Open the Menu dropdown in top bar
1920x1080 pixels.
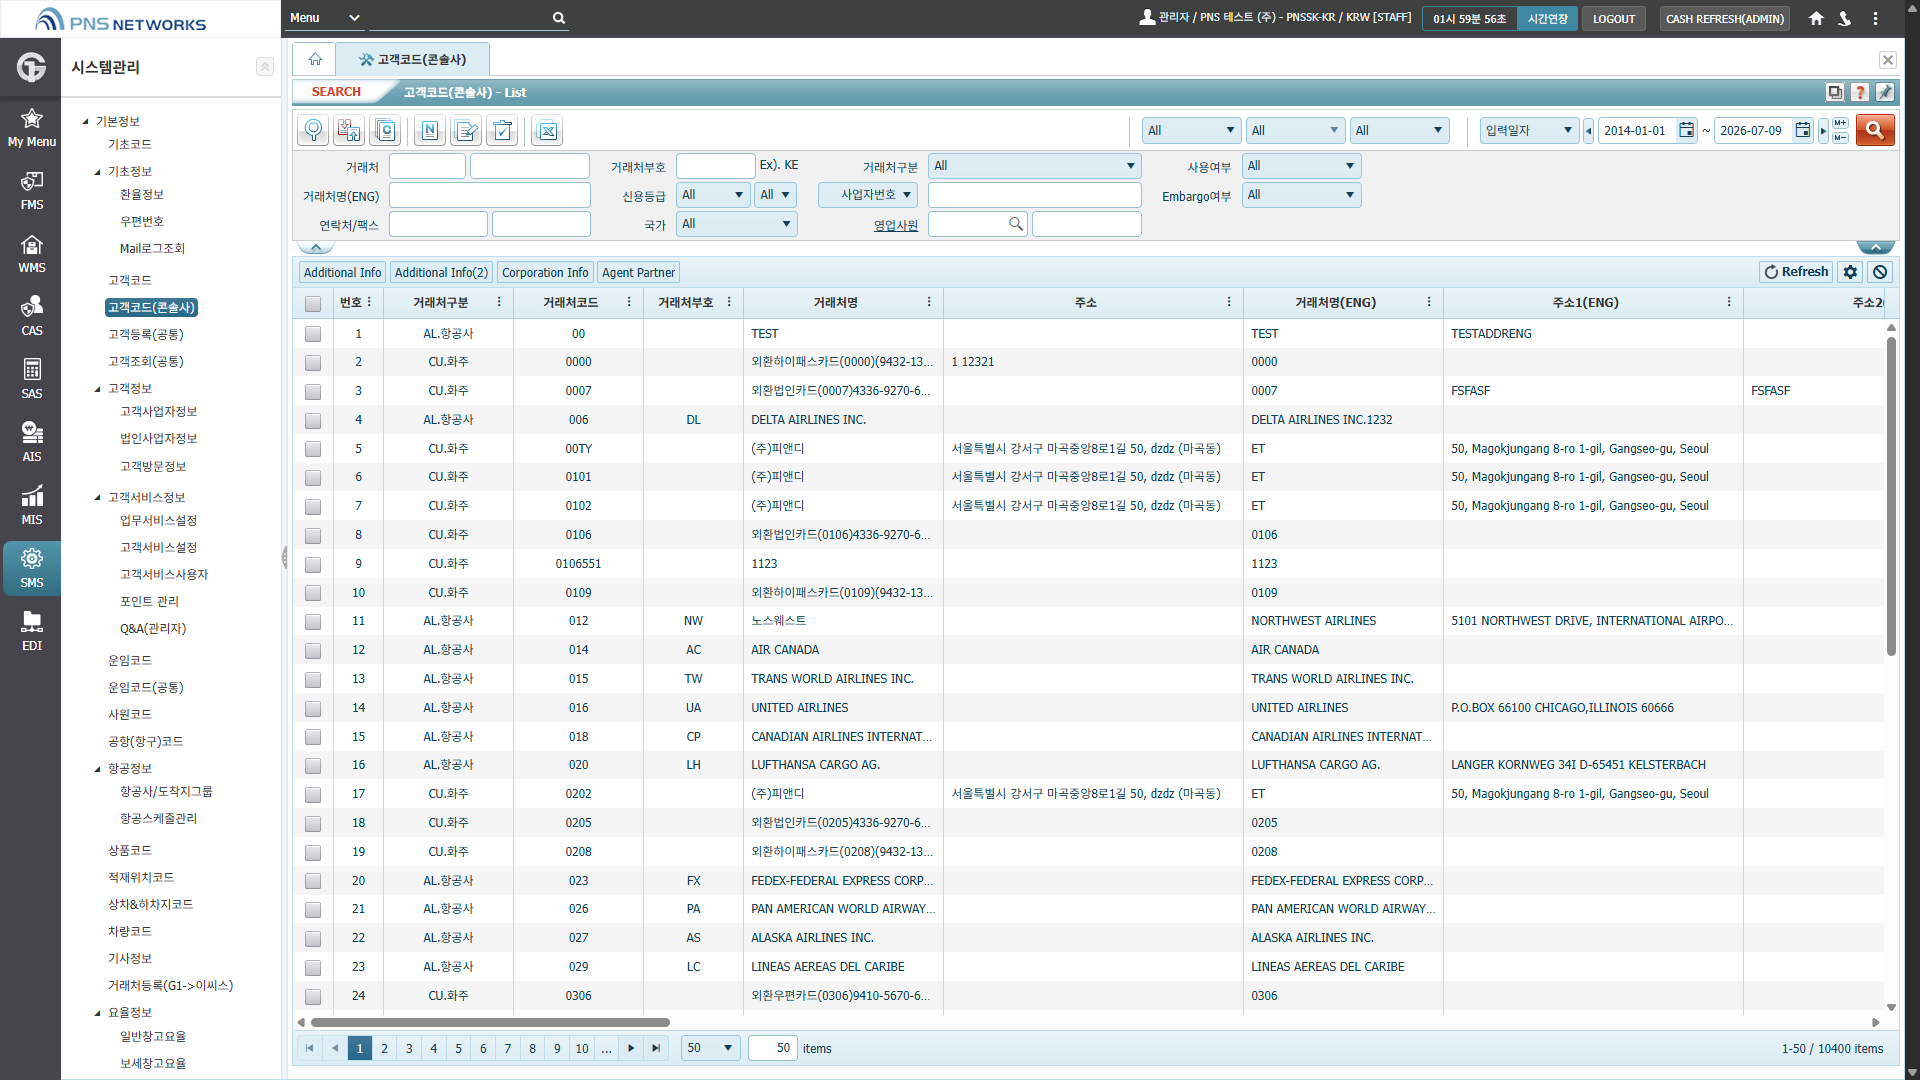click(x=324, y=18)
